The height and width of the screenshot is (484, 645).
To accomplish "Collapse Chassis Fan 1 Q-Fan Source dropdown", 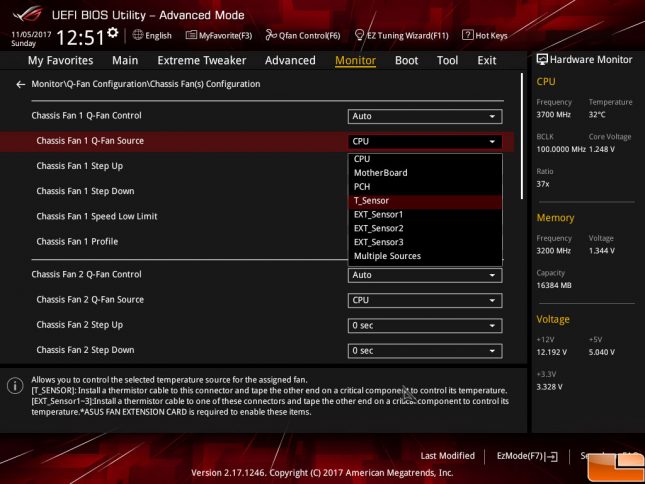I will [425, 141].
